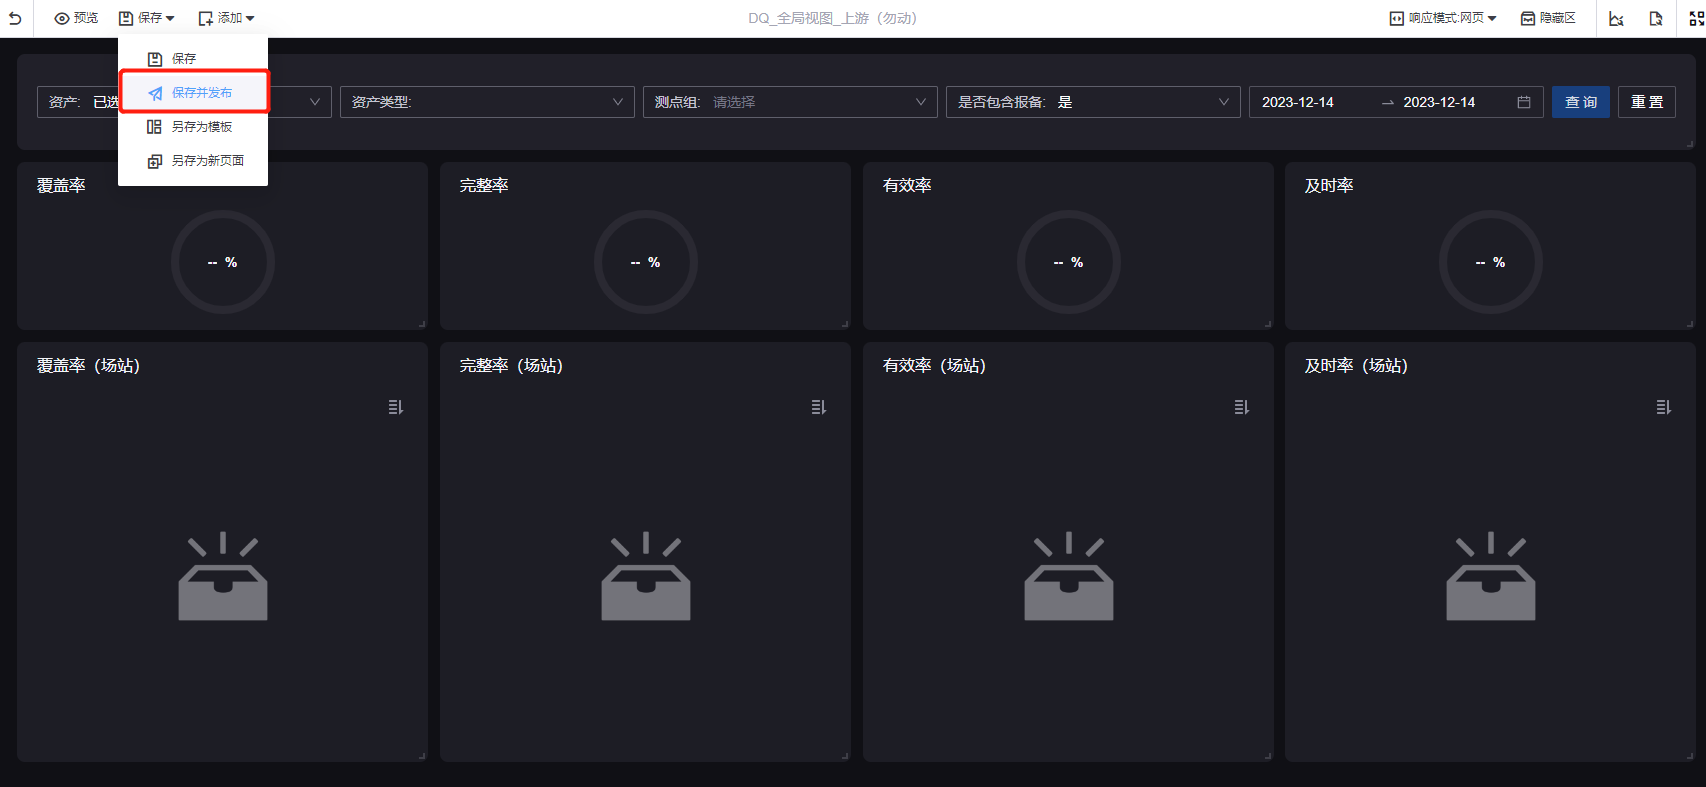Screen dimensions: 1706x787
Task: Open the 添加 add dropdown
Action: pyautogui.click(x=227, y=18)
